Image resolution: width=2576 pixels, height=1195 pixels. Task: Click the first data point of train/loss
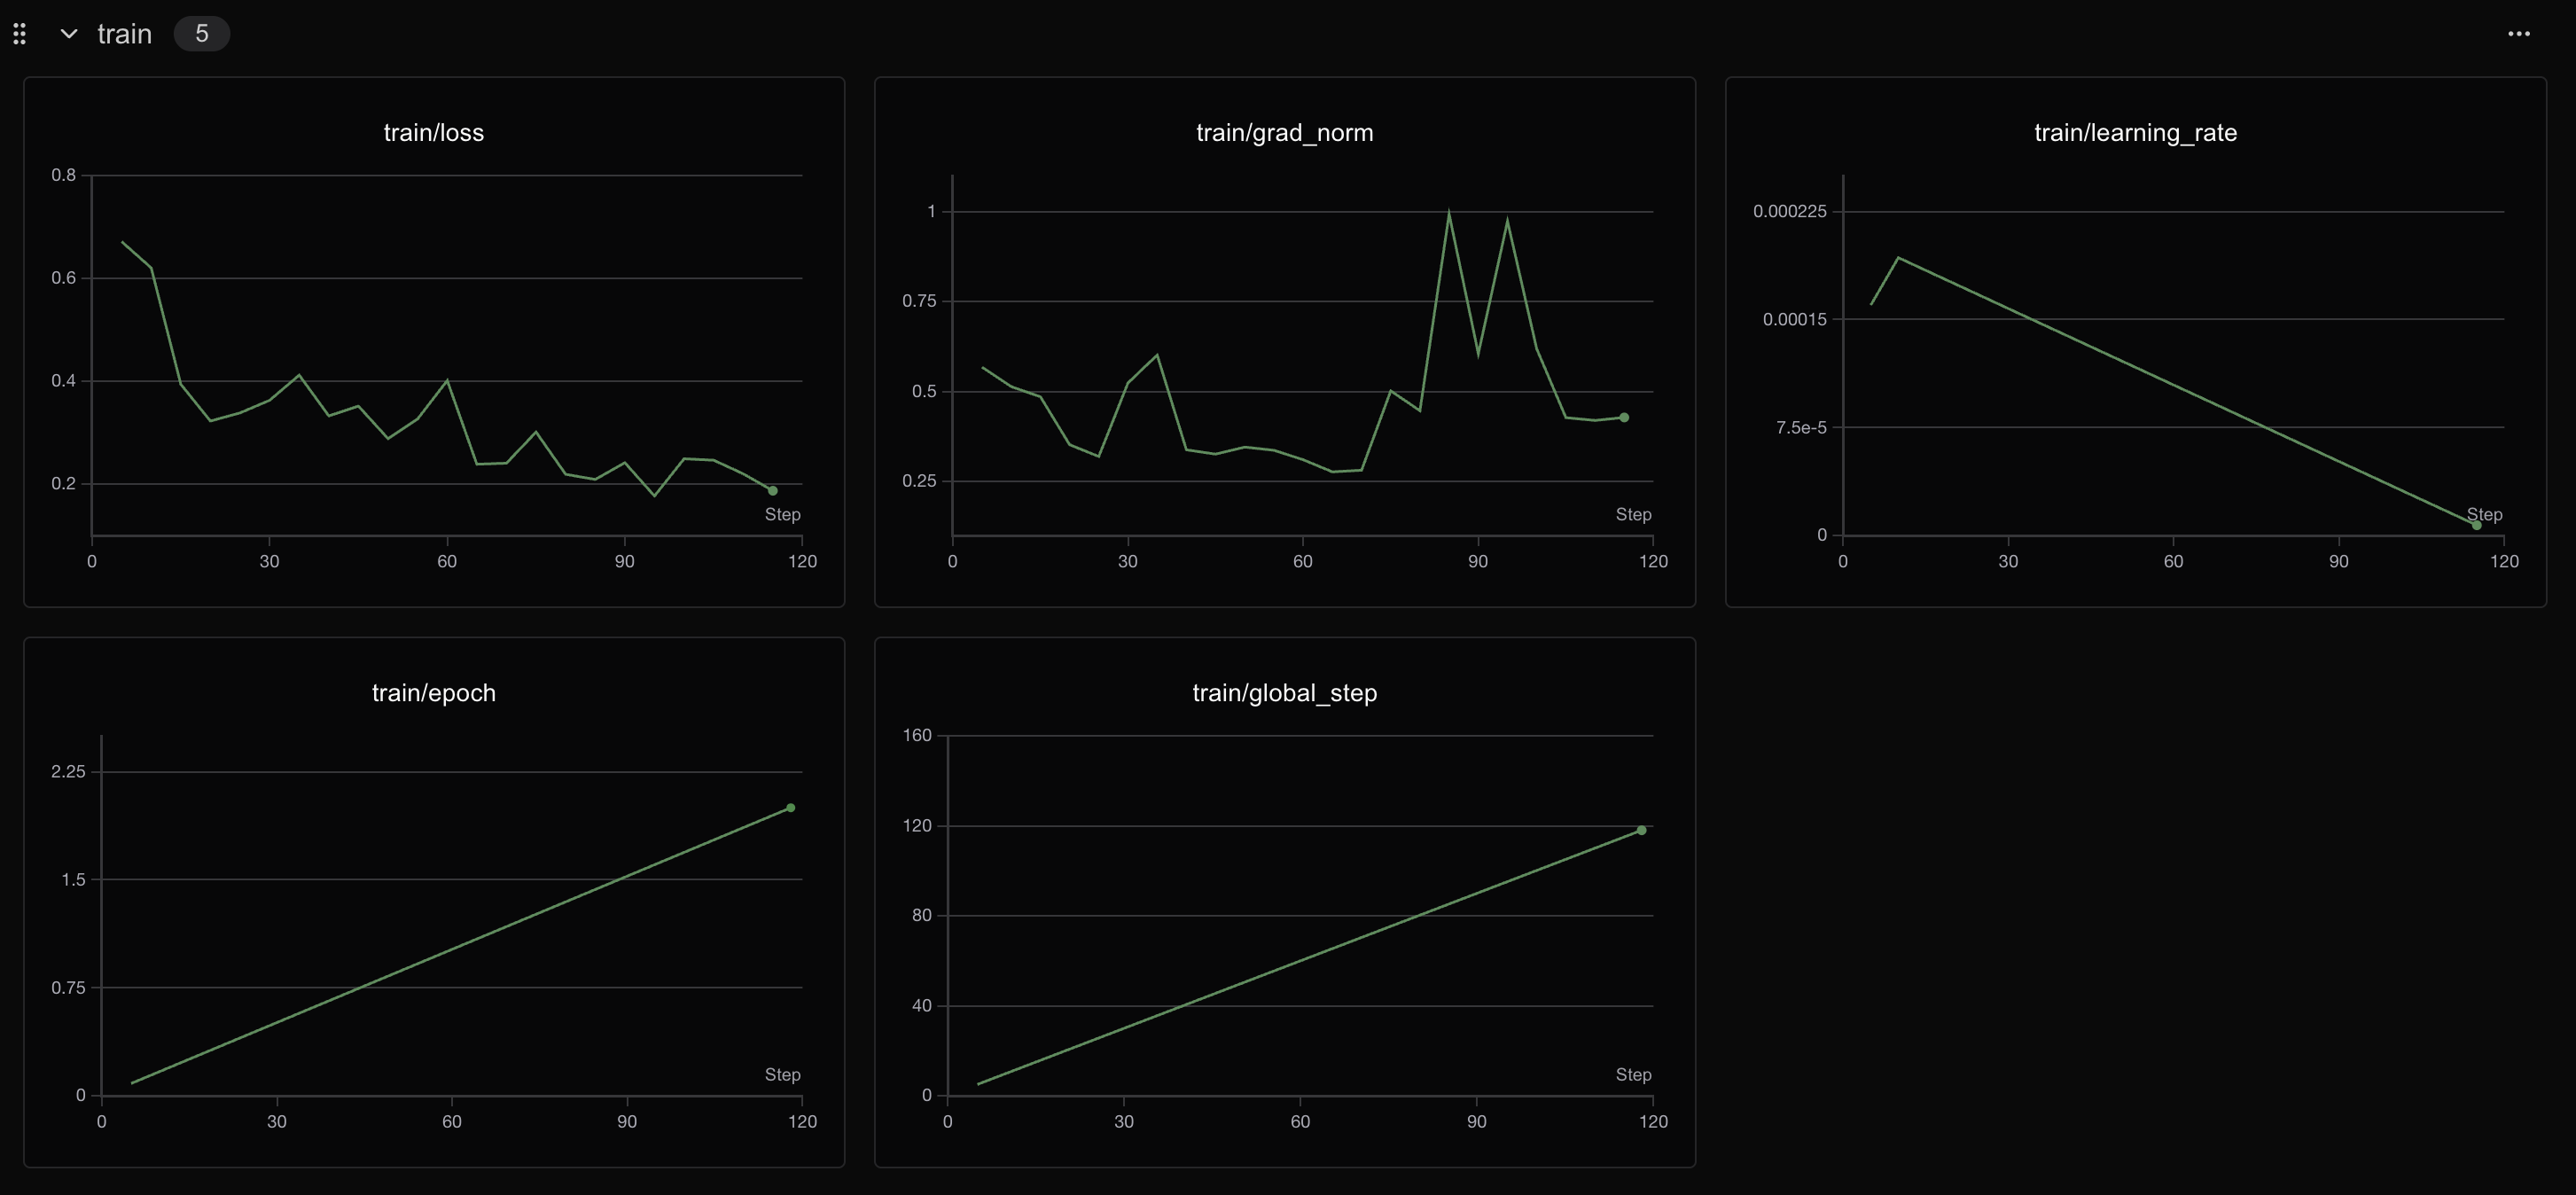pyautogui.click(x=122, y=242)
